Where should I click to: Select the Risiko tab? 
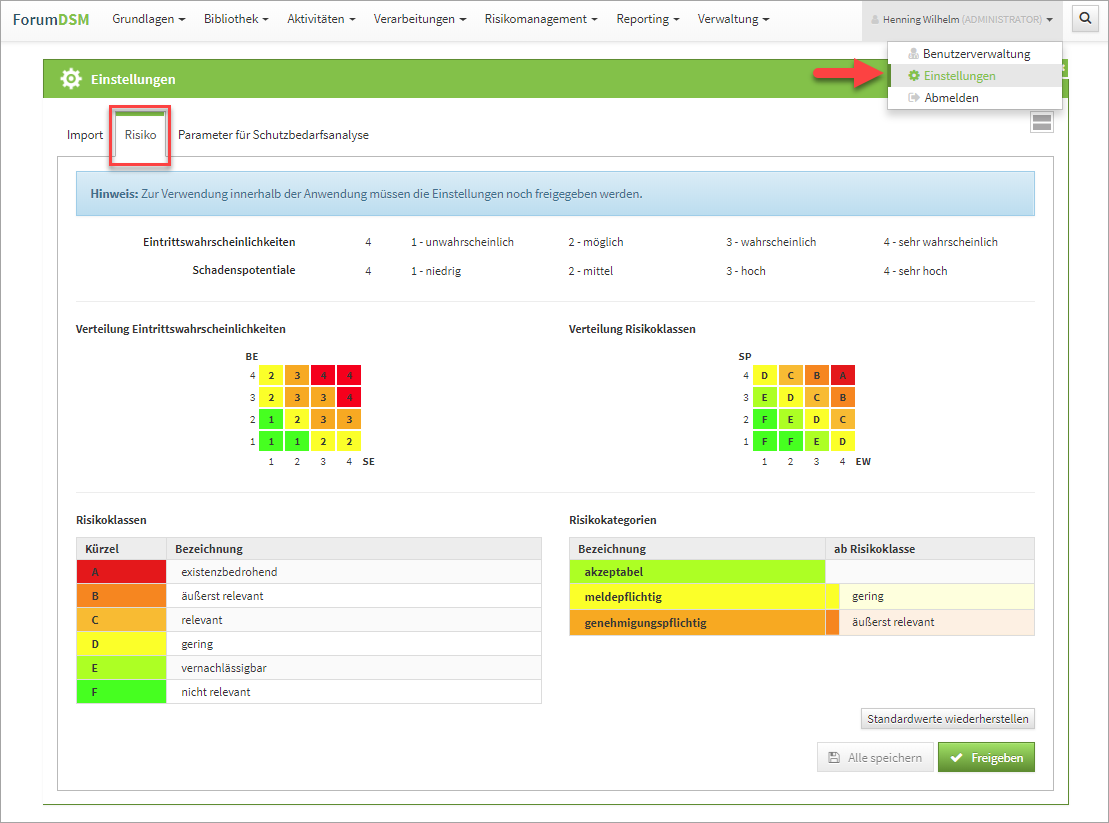(x=140, y=135)
